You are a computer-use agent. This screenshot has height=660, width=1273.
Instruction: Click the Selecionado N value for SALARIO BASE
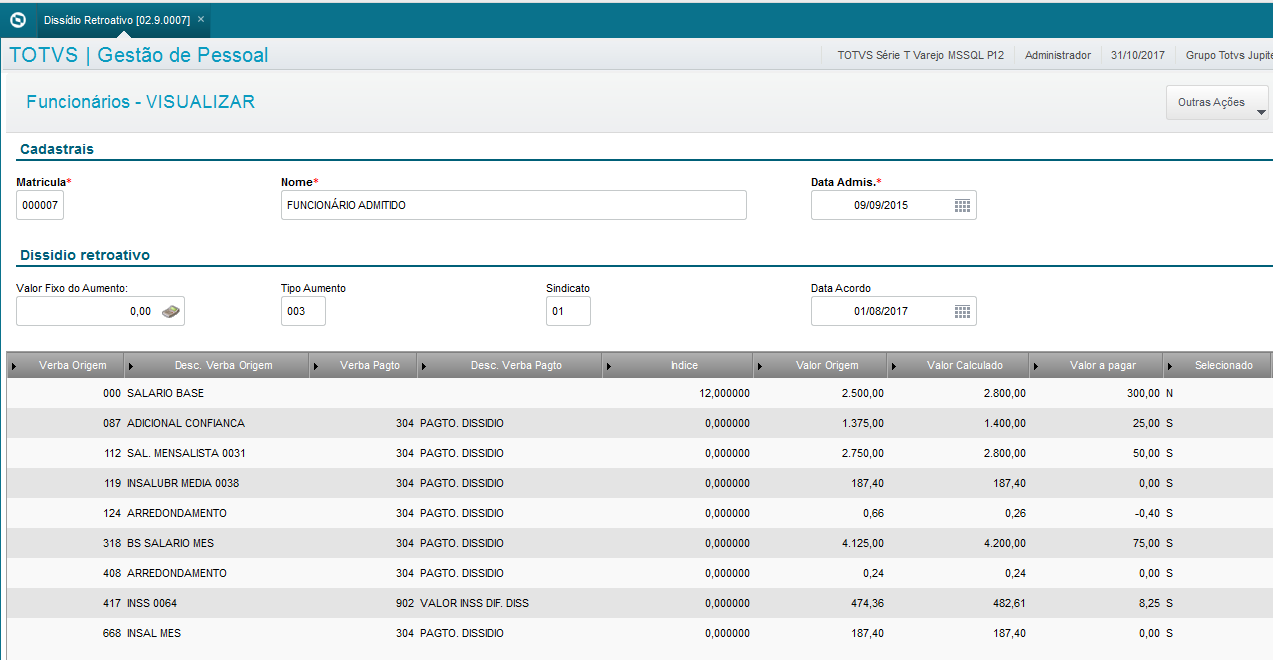click(1170, 393)
